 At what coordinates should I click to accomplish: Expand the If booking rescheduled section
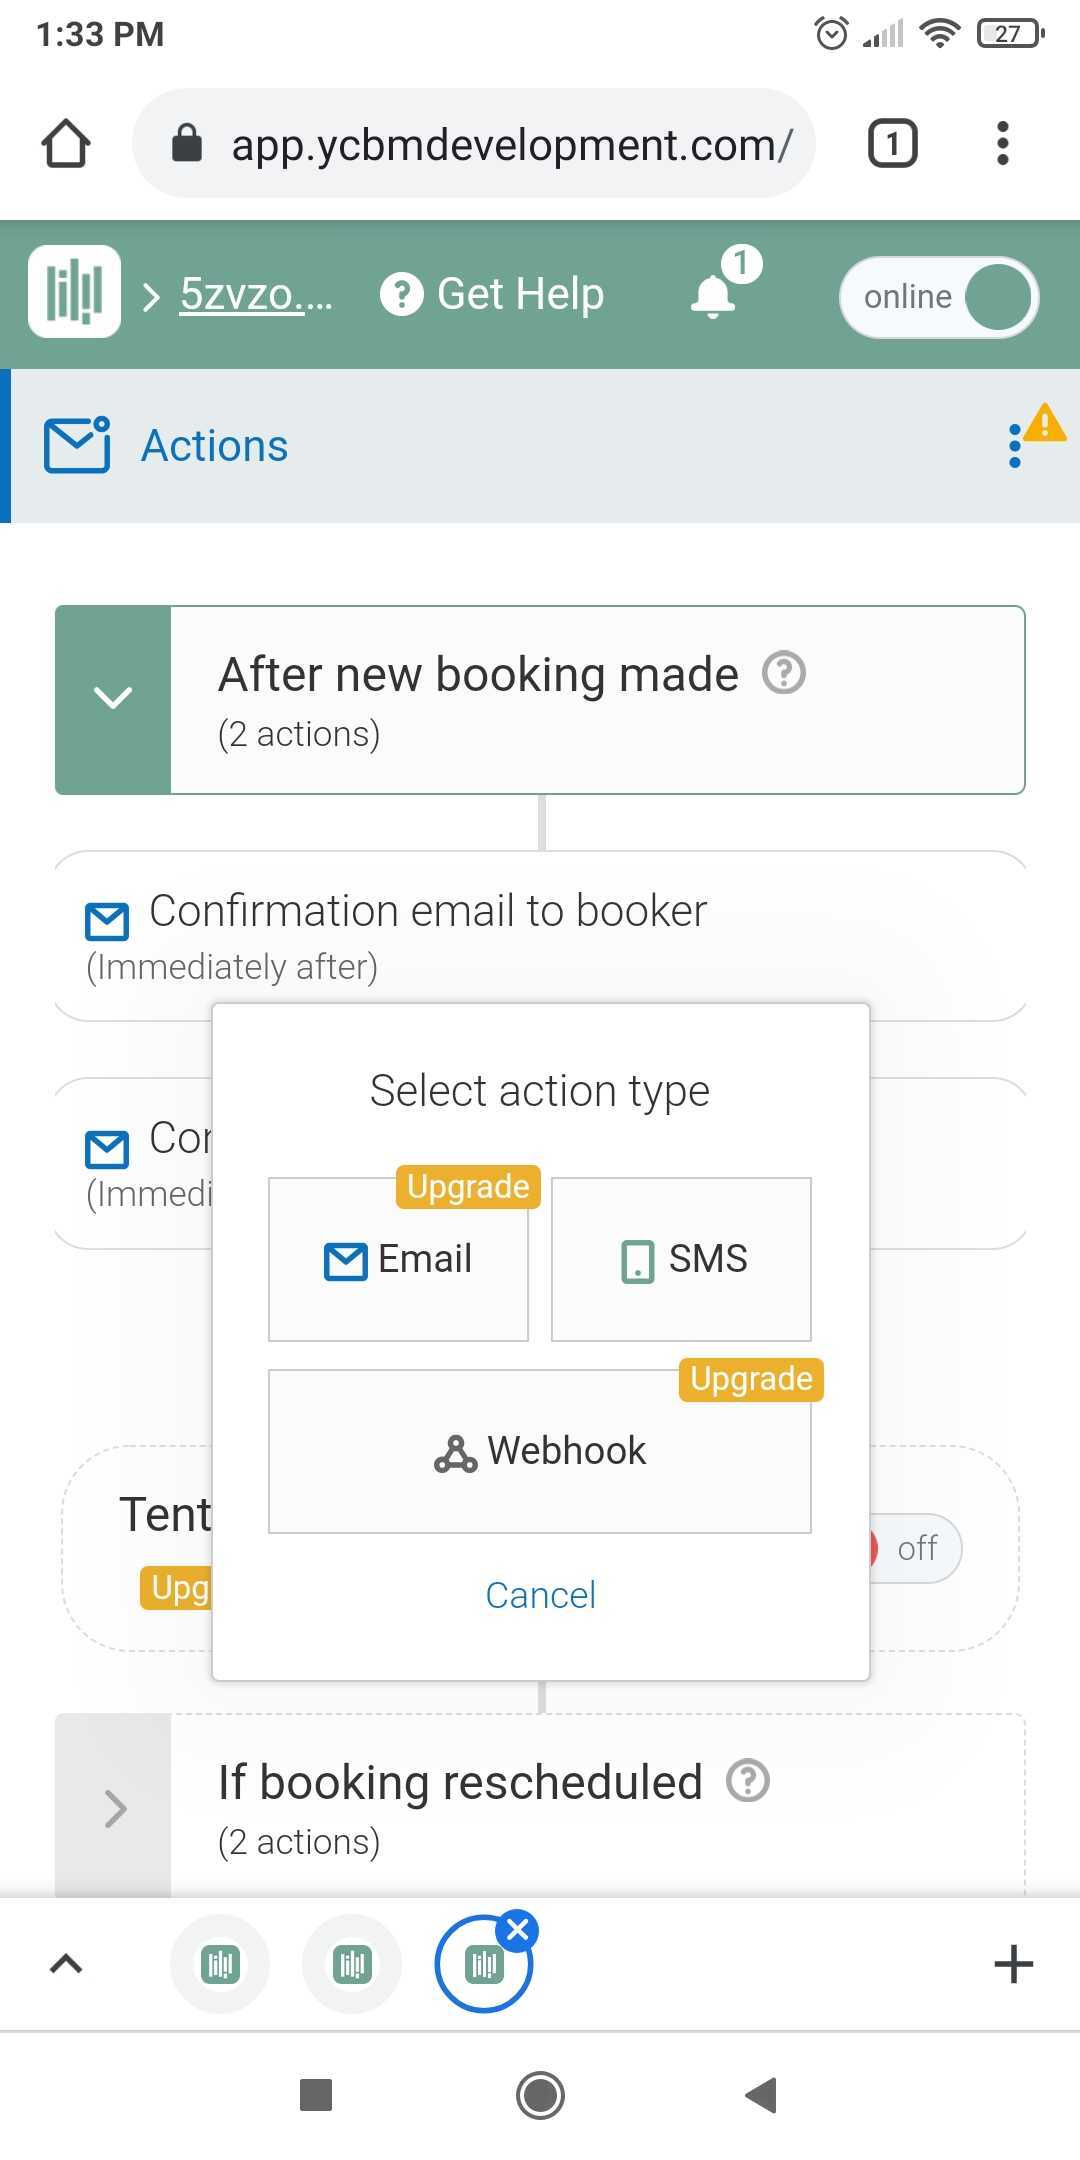114,1808
